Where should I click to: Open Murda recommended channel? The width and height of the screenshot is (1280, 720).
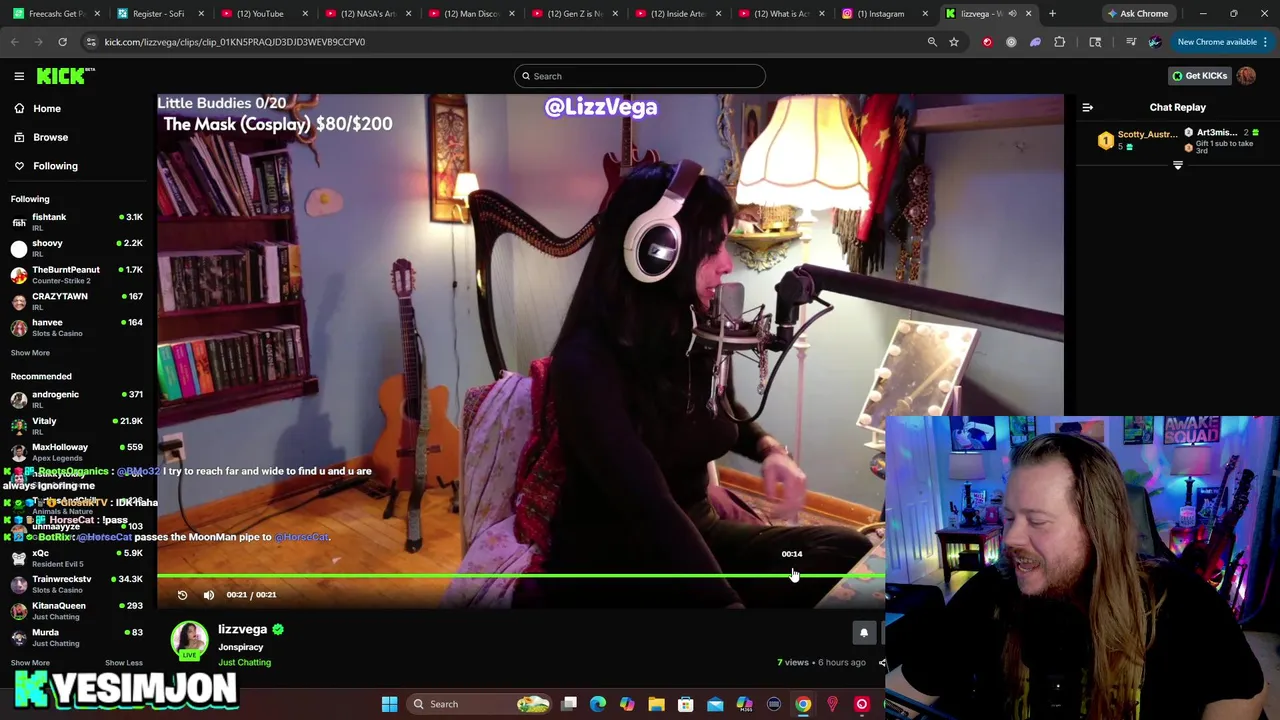coord(78,637)
